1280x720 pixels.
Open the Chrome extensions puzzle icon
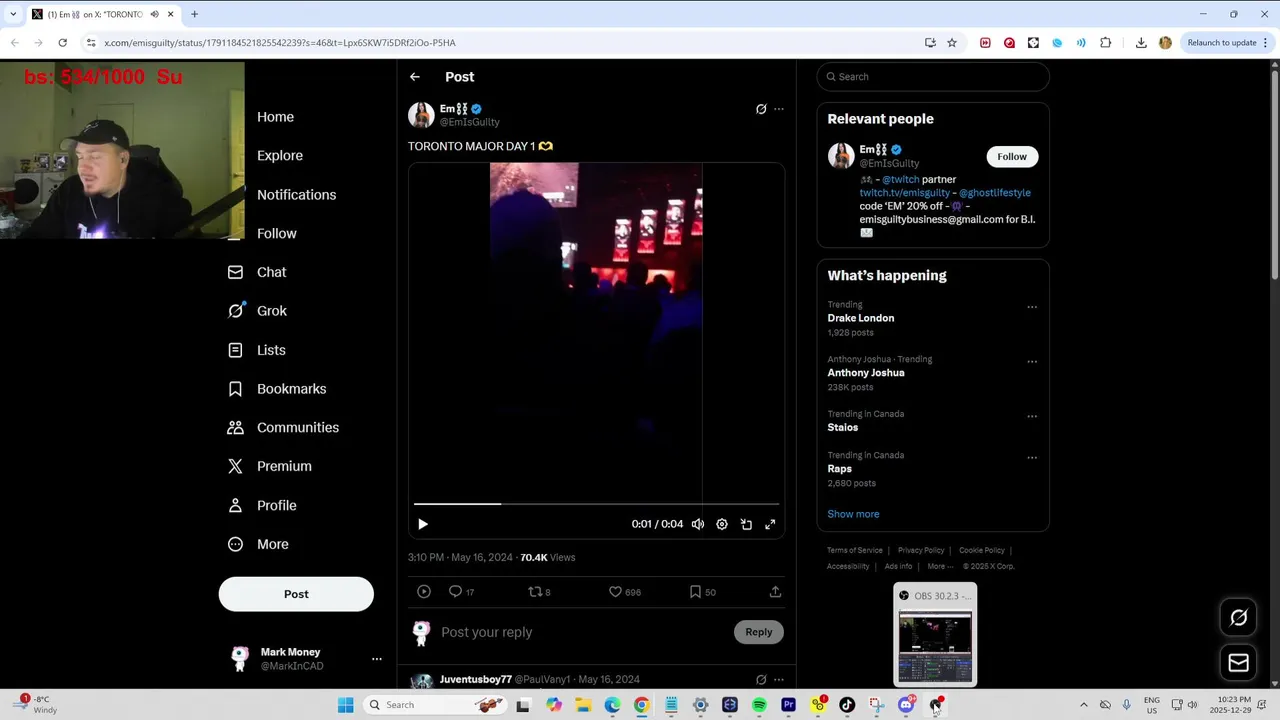coord(1105,43)
